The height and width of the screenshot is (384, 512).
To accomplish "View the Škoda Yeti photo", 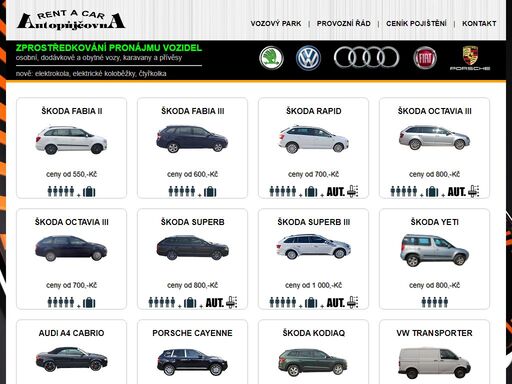I will coord(435,250).
